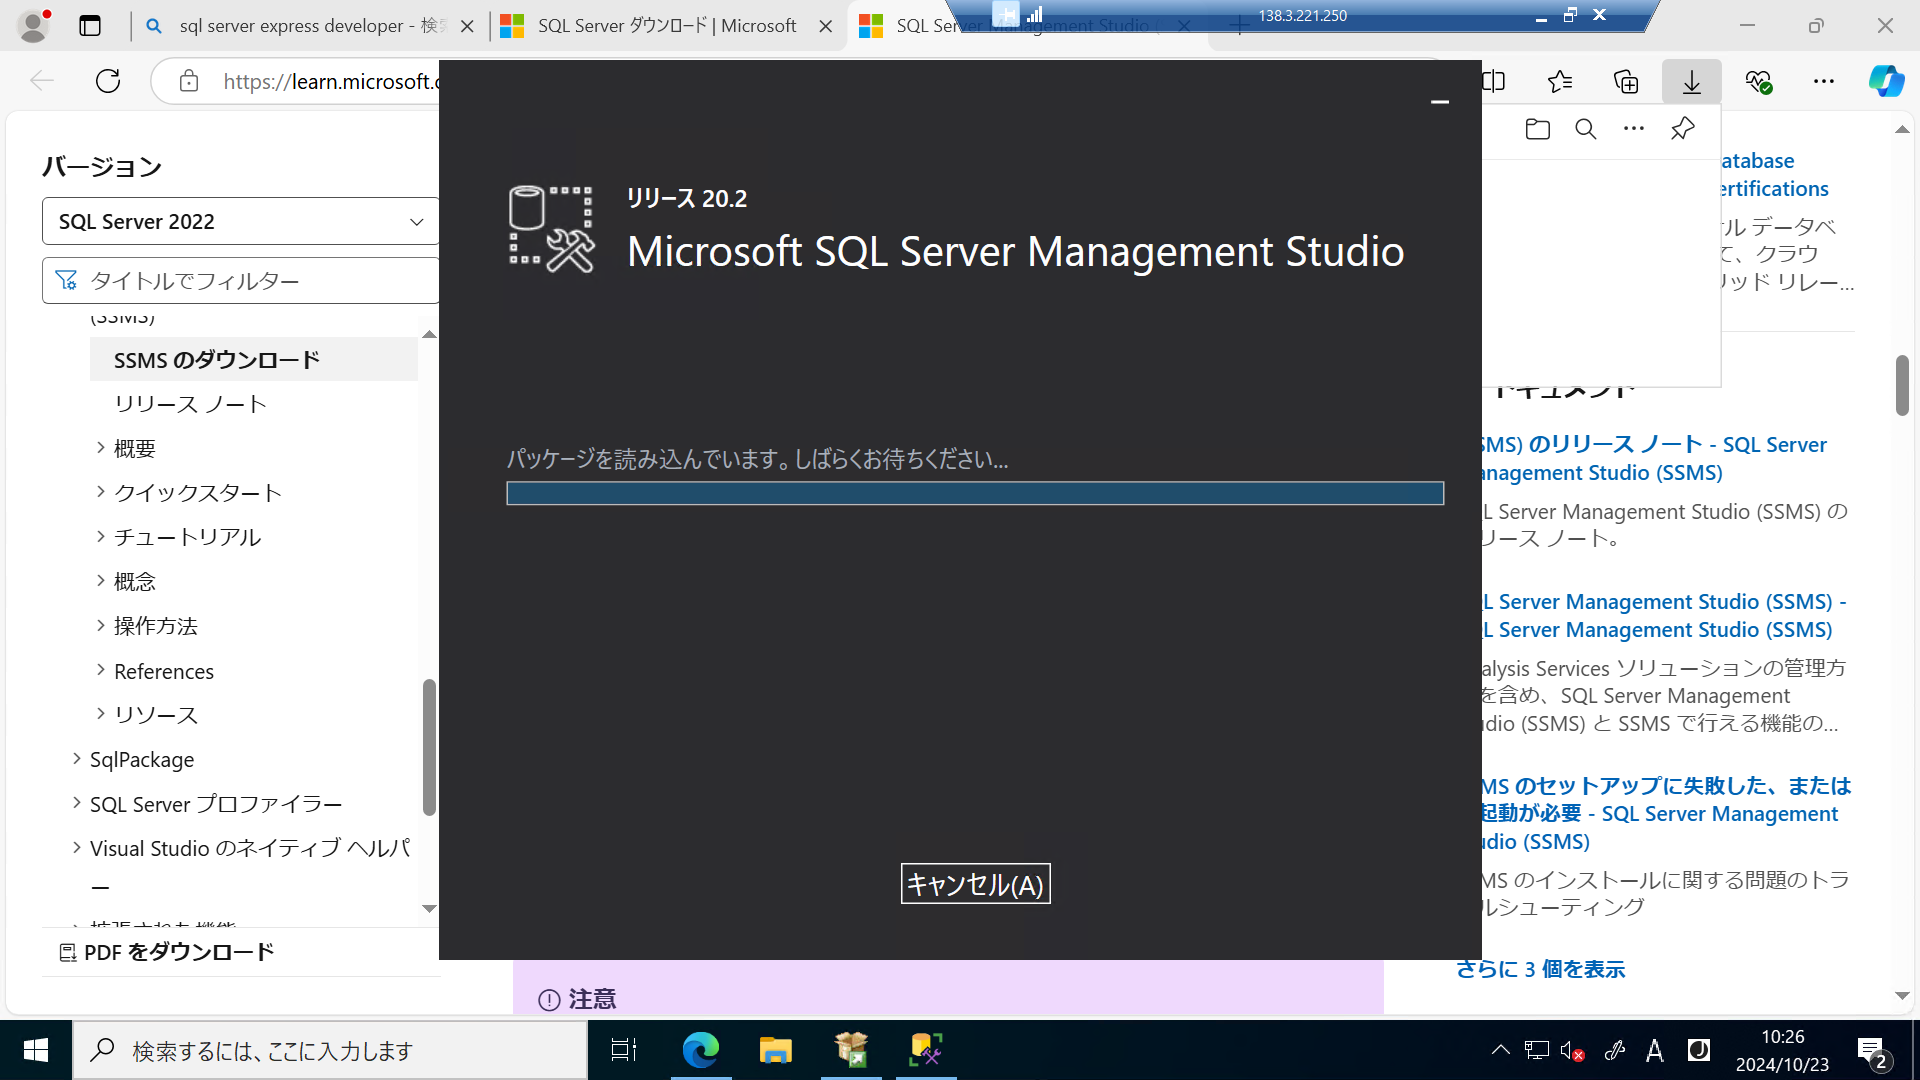Expand the References section
The width and height of the screenshot is (1920, 1080).
coord(163,670)
